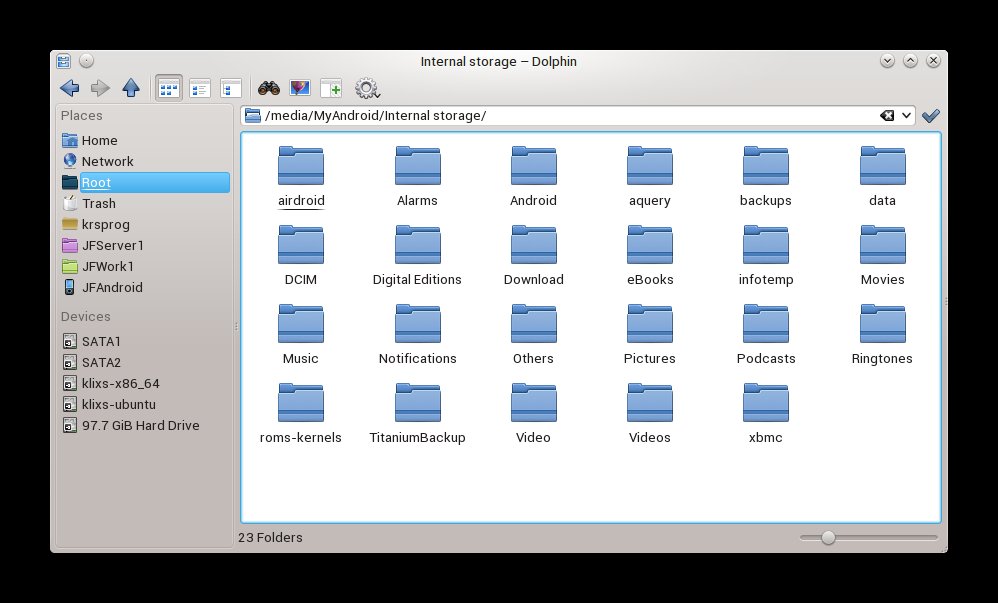The image size is (998, 603).
Task: Go back with the left arrow
Action: (69, 88)
